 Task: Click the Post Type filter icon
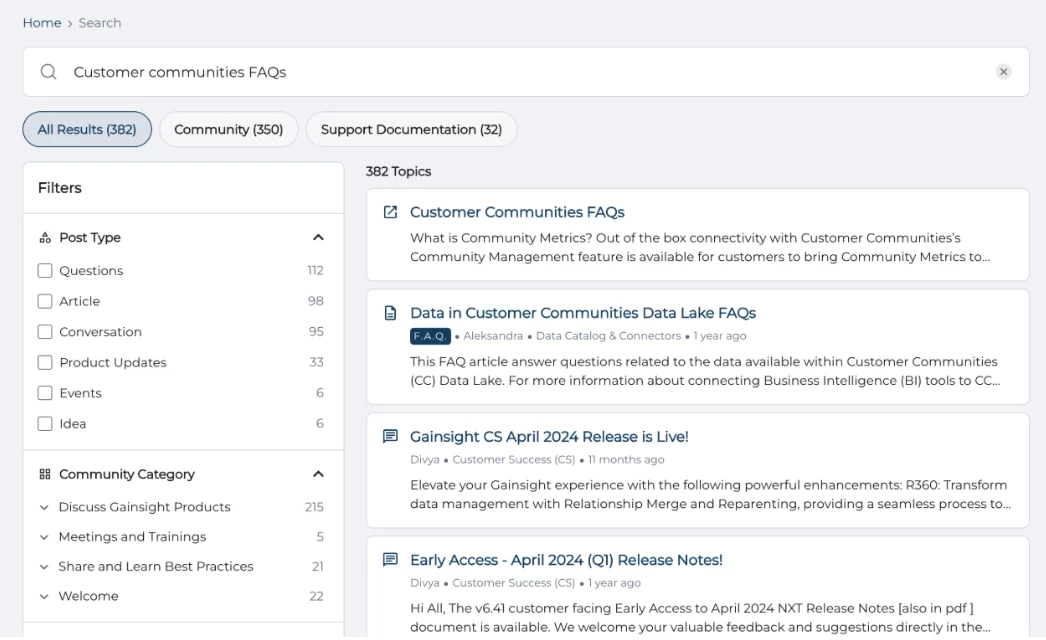click(45, 238)
